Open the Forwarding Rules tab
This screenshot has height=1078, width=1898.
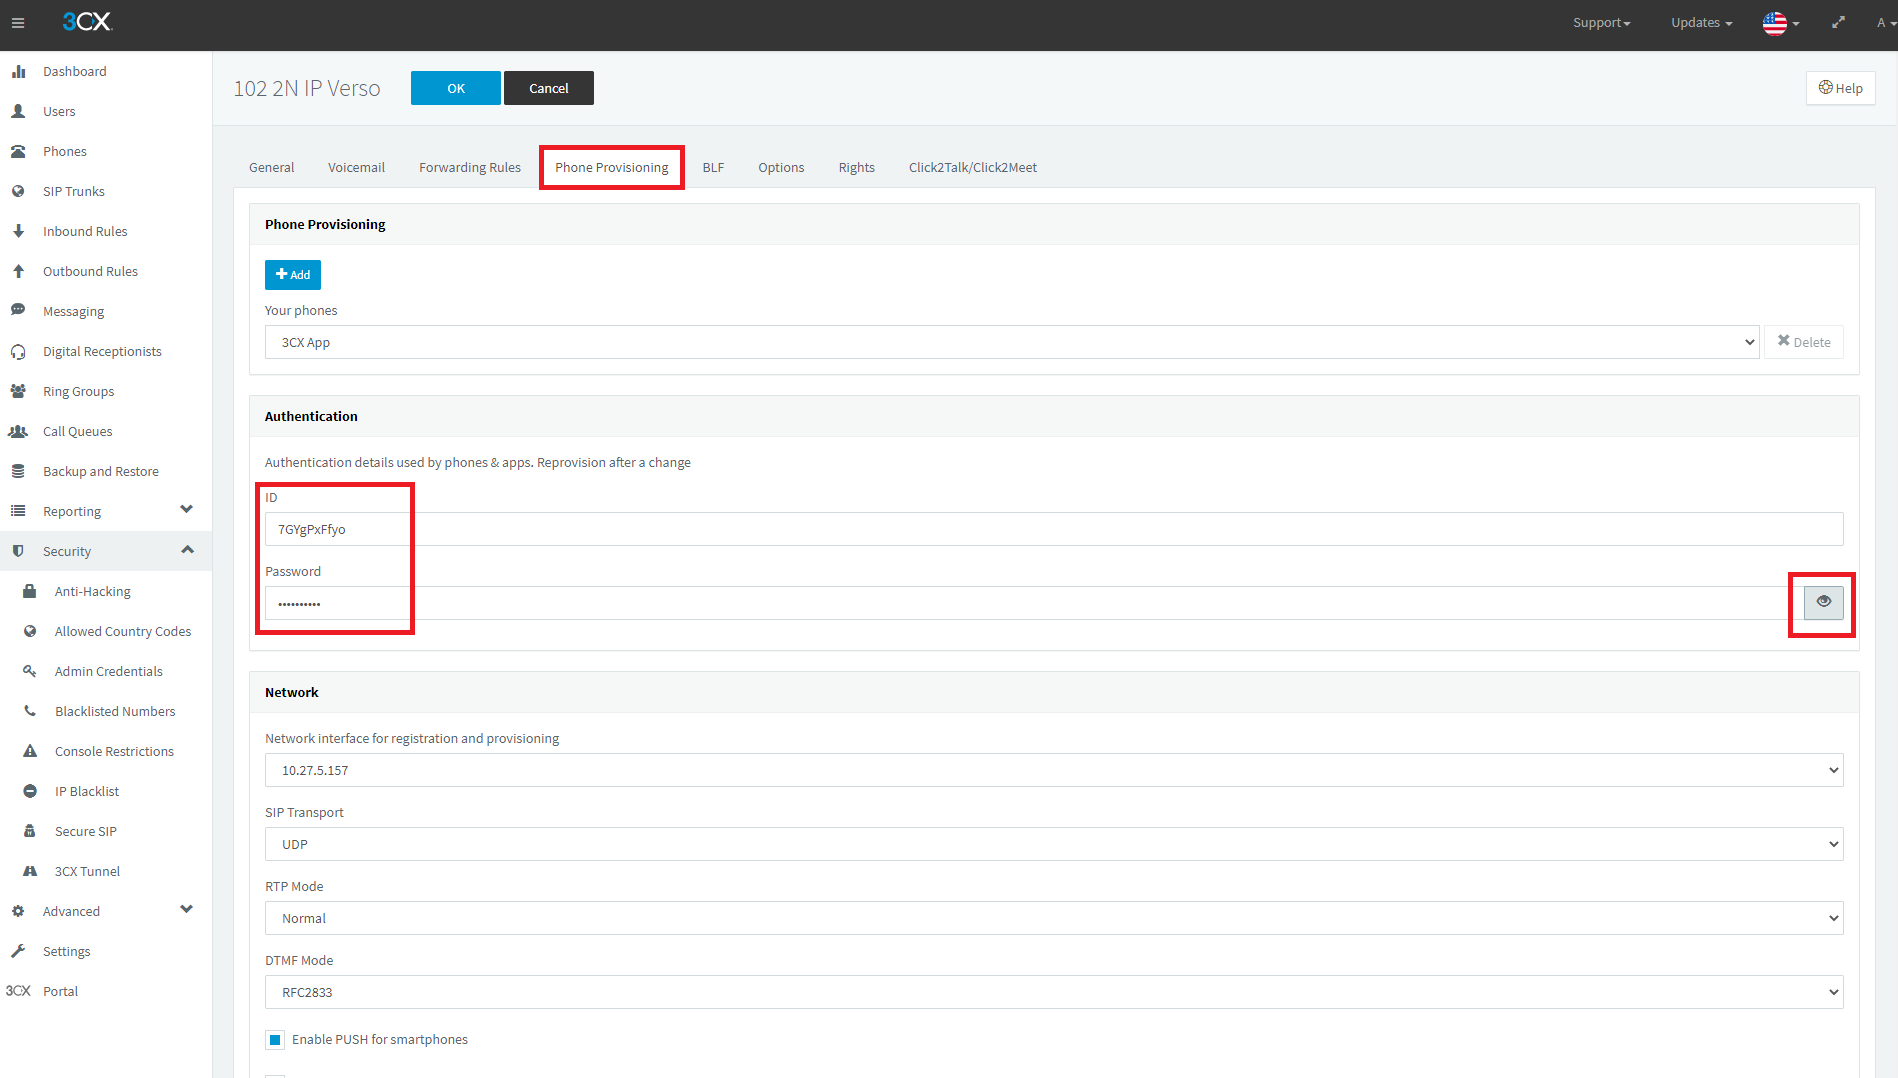coord(469,168)
